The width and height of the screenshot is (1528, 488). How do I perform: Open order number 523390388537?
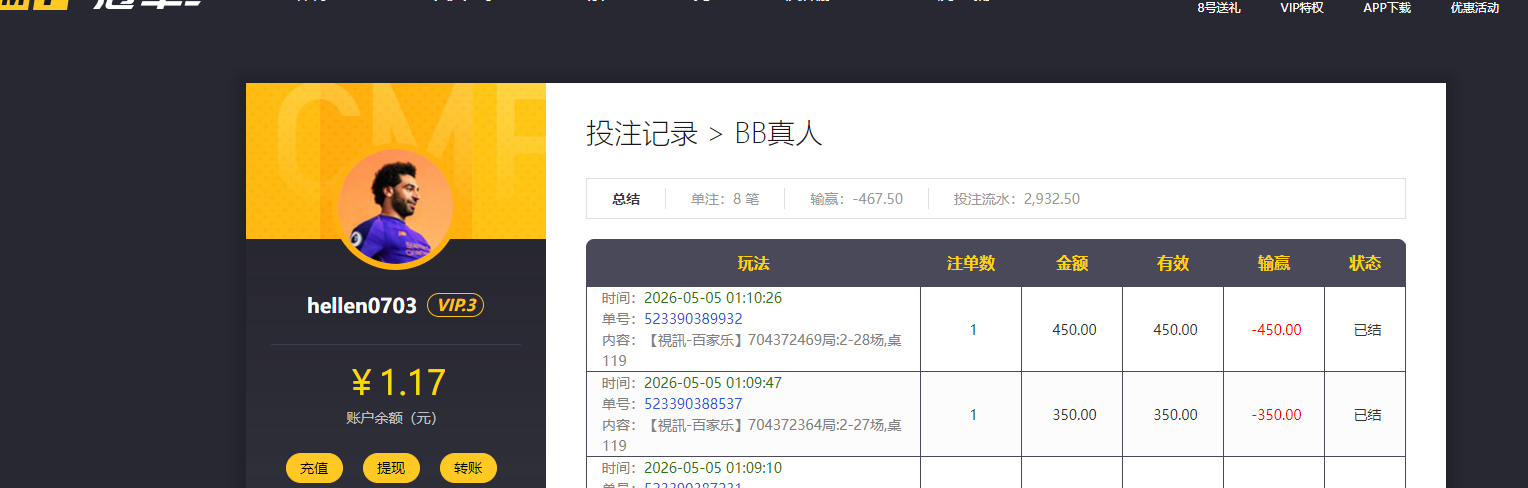pos(693,404)
